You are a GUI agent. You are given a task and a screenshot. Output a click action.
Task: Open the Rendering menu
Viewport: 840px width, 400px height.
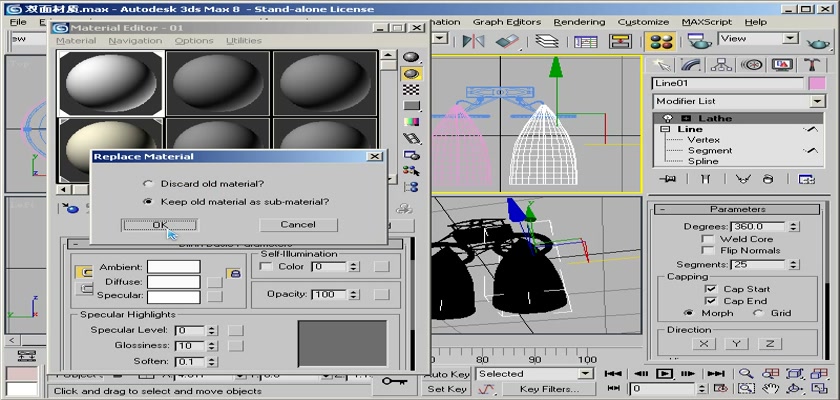pos(579,22)
